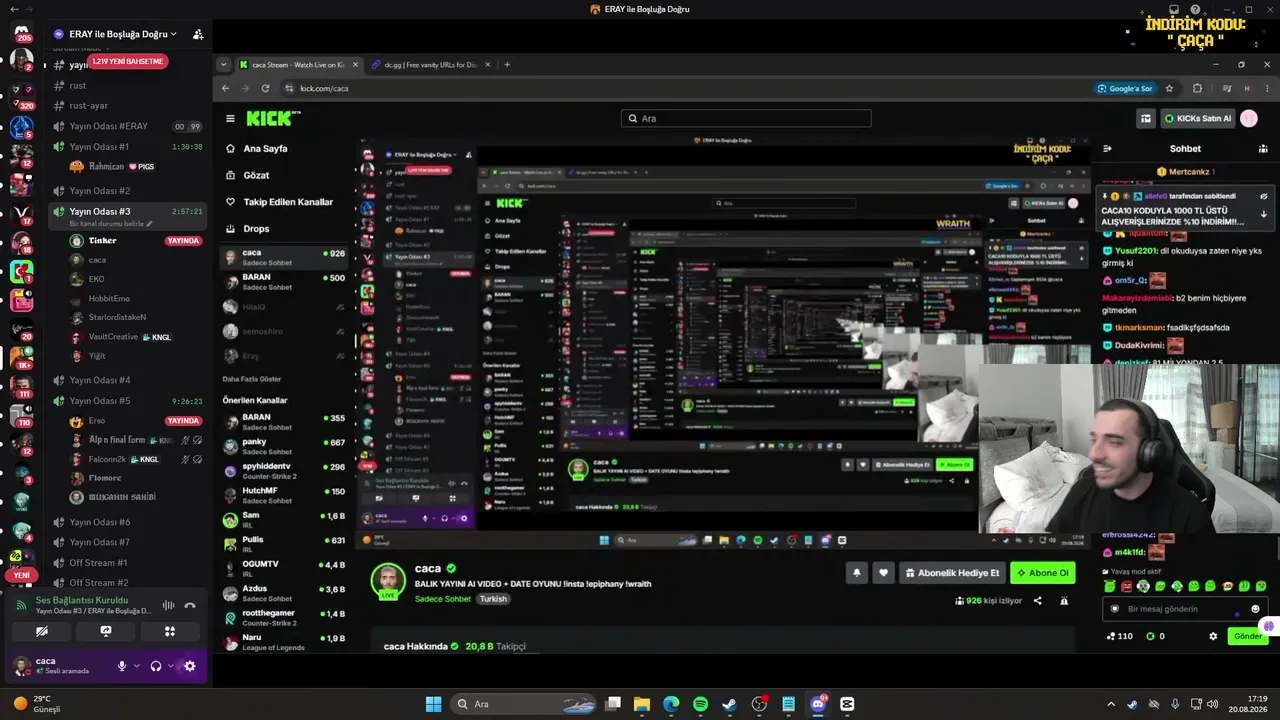Toggle follow heart for caca channel

883,573
